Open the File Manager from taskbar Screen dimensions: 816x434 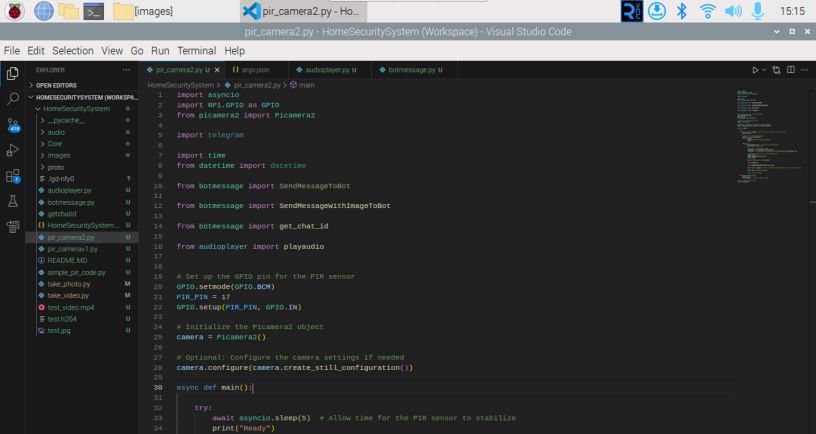click(69, 11)
